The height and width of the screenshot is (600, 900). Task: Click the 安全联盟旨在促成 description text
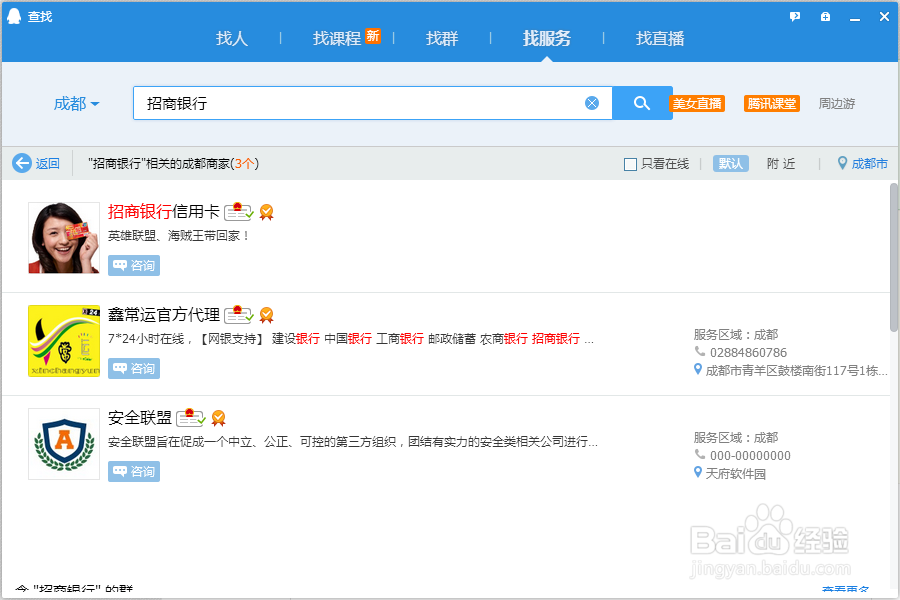coord(352,442)
